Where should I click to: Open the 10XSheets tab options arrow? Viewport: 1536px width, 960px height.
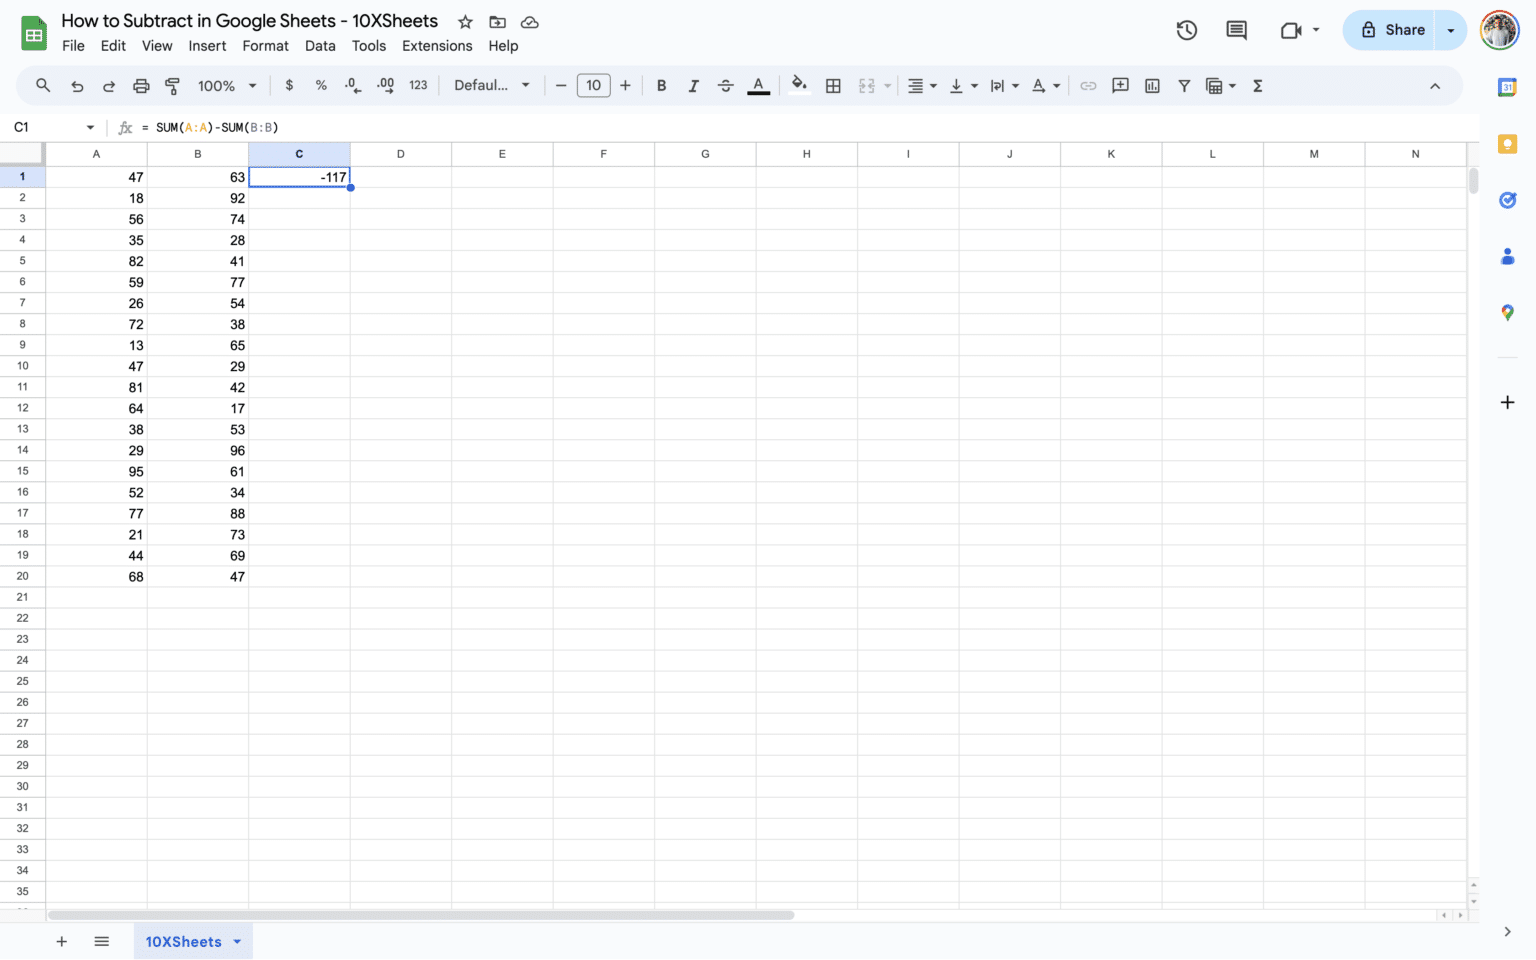pos(237,942)
